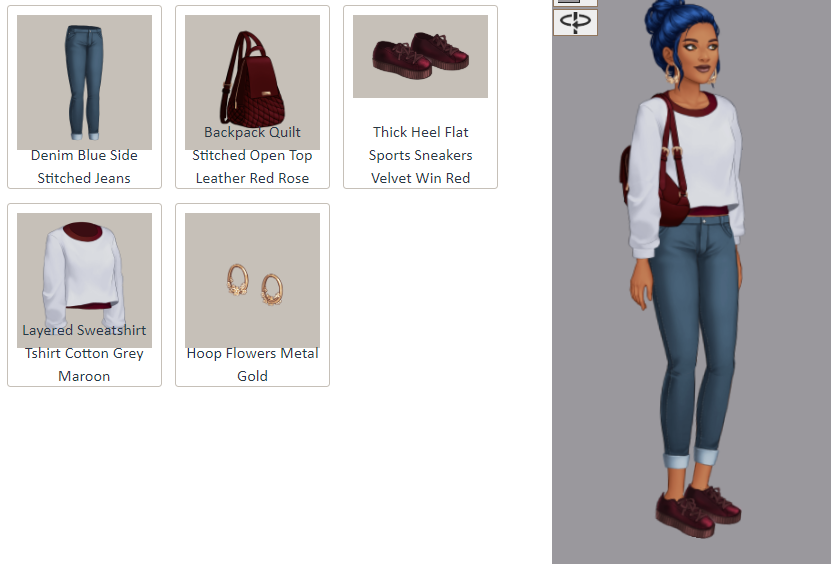Click the grey rectangle button above rotate icon

tap(575, 3)
